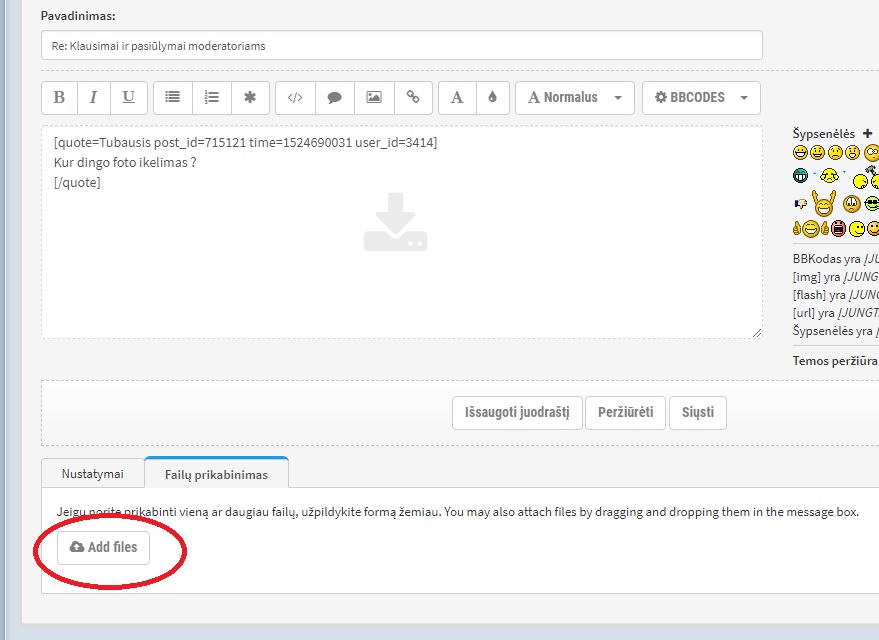
Task: Click the 'Pavadinimas:' label
Action: coord(78,16)
